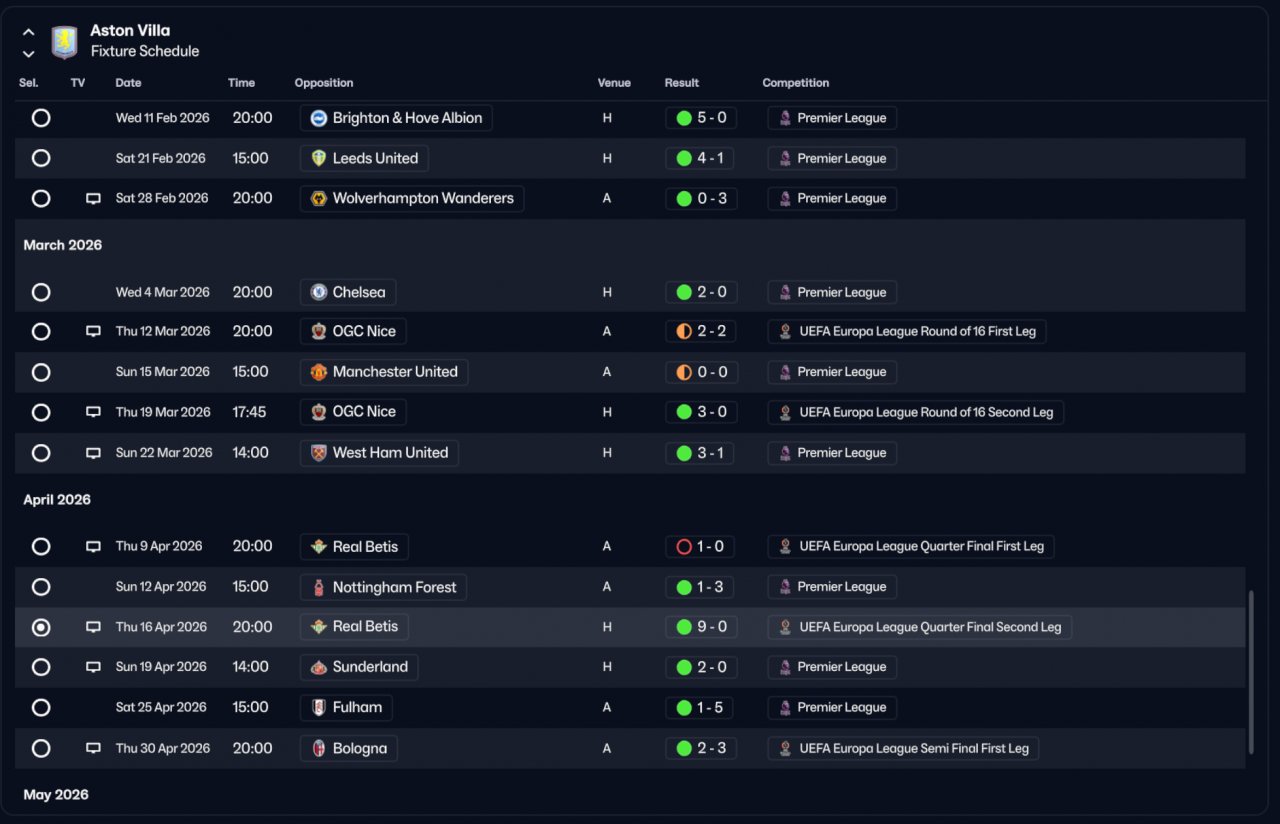Image resolution: width=1280 pixels, height=824 pixels.
Task: Sort the schedule by the Date column header
Action: click(x=128, y=83)
